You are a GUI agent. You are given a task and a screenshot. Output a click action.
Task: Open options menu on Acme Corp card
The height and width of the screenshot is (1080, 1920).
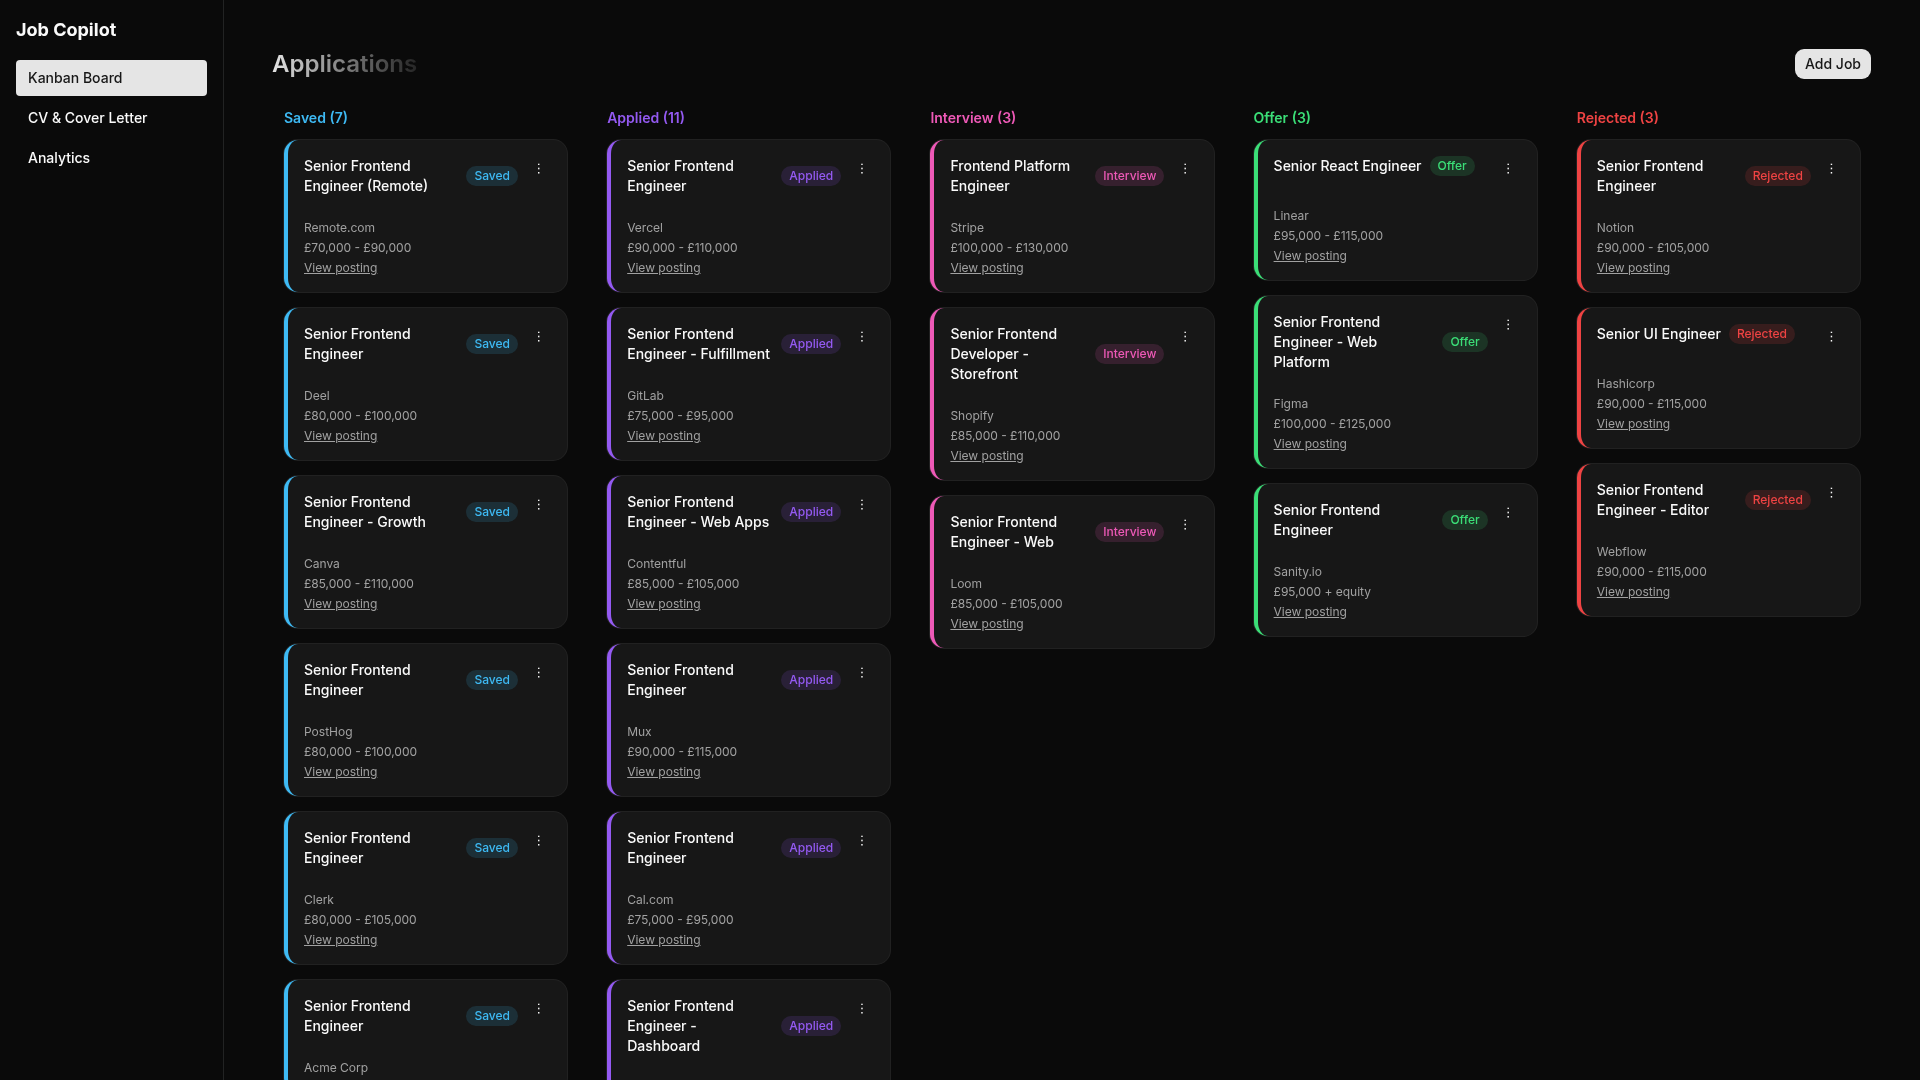(x=539, y=1009)
